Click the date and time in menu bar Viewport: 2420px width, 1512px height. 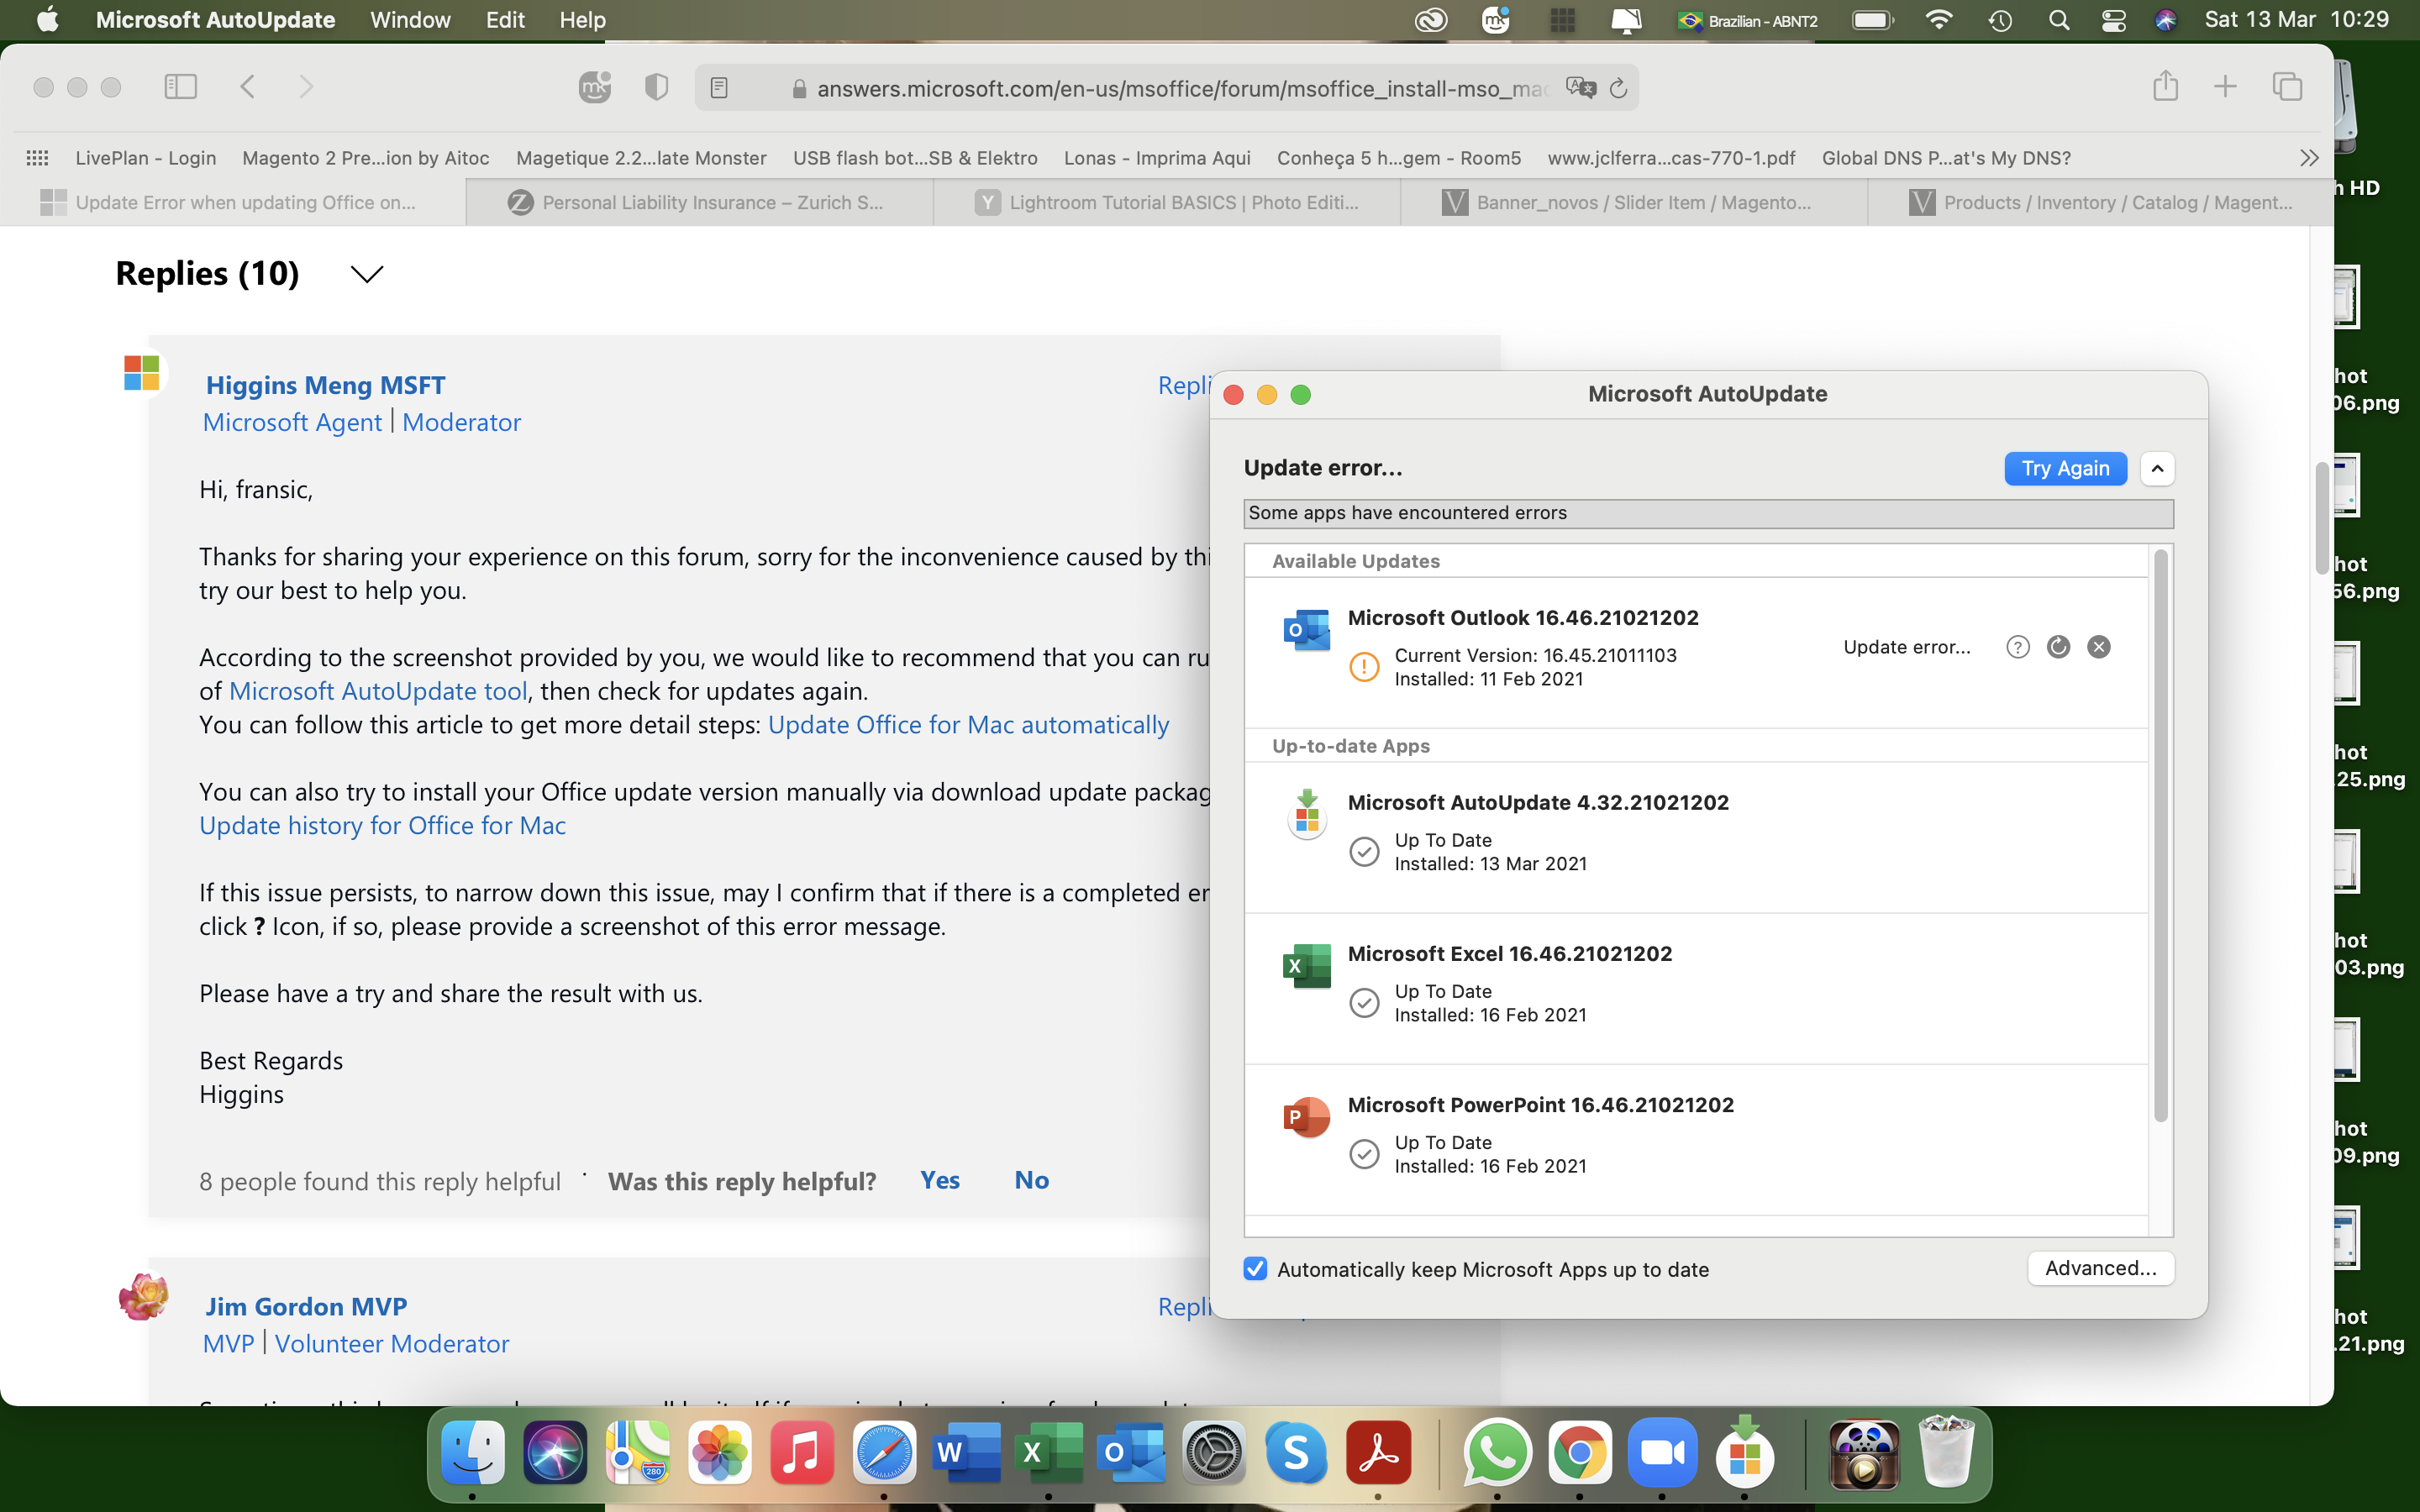click(2296, 20)
